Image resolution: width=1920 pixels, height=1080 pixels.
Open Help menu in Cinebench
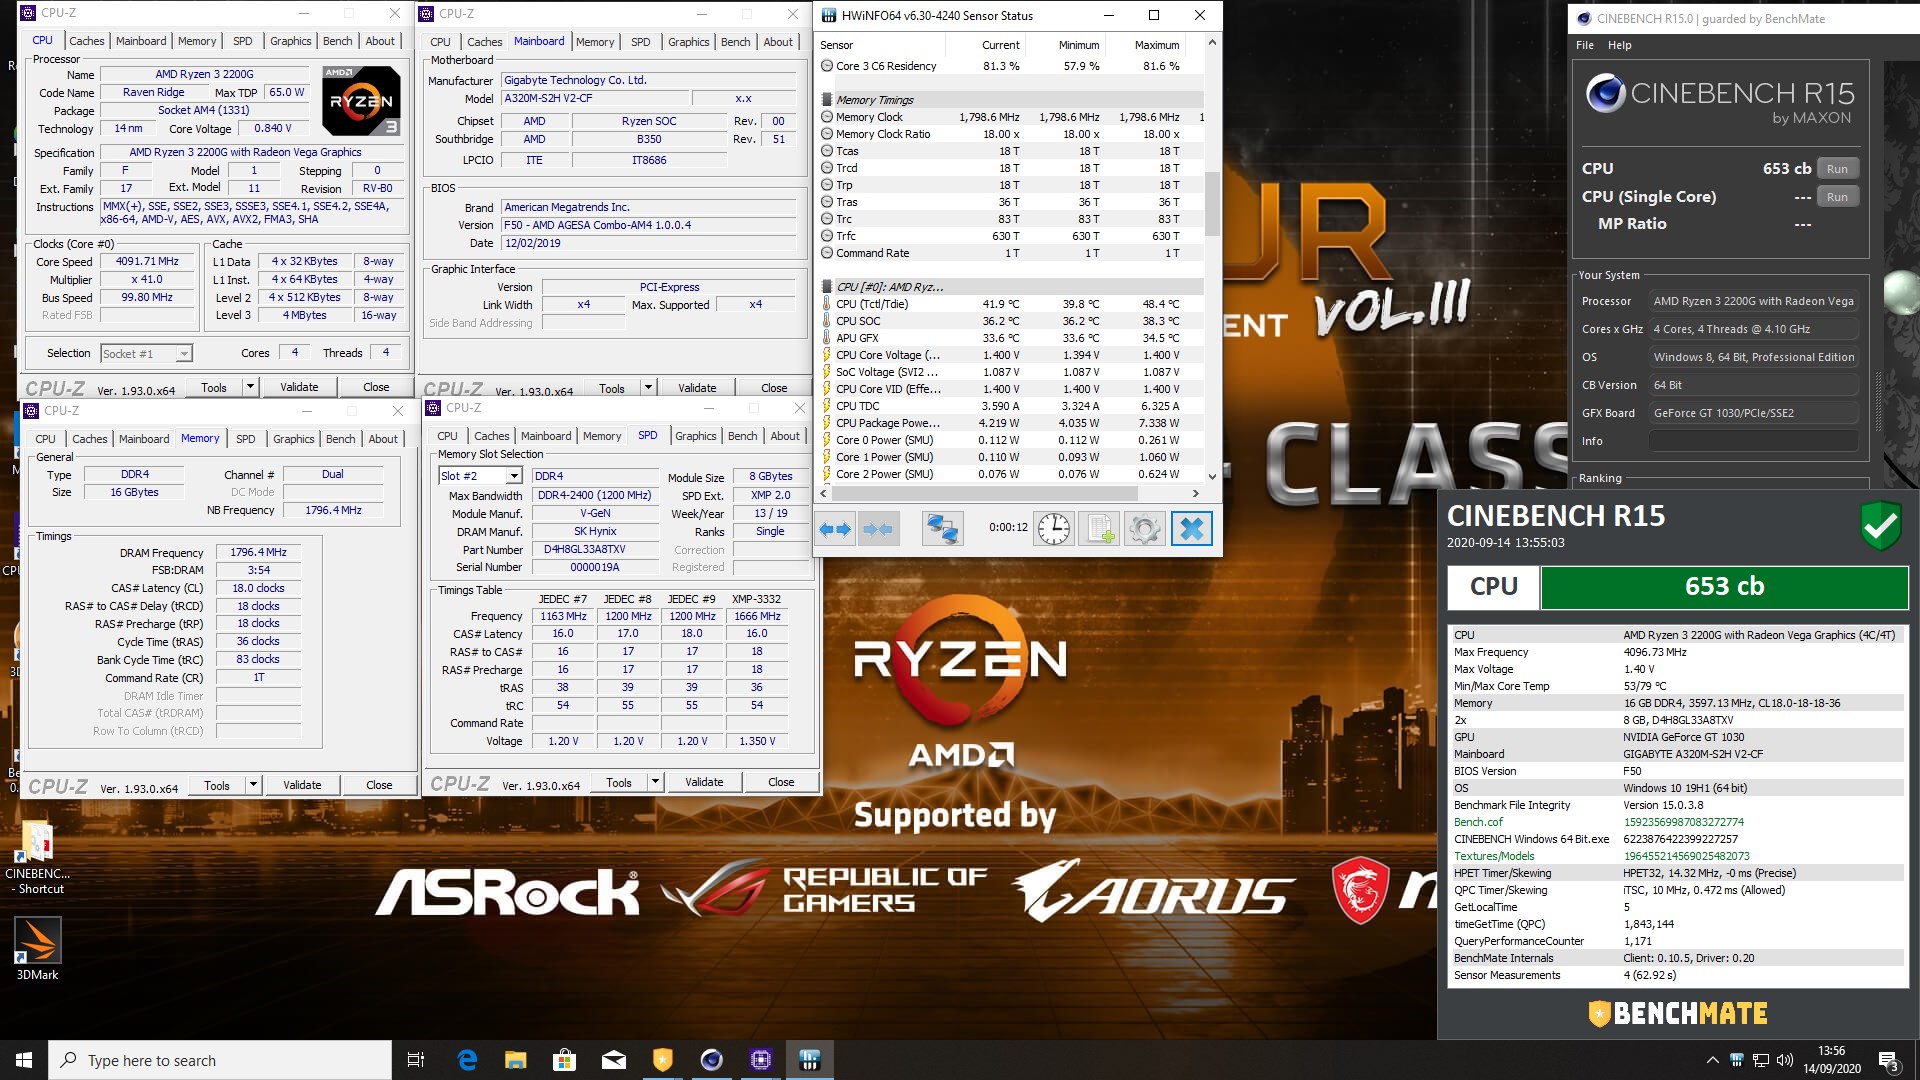(x=1619, y=45)
